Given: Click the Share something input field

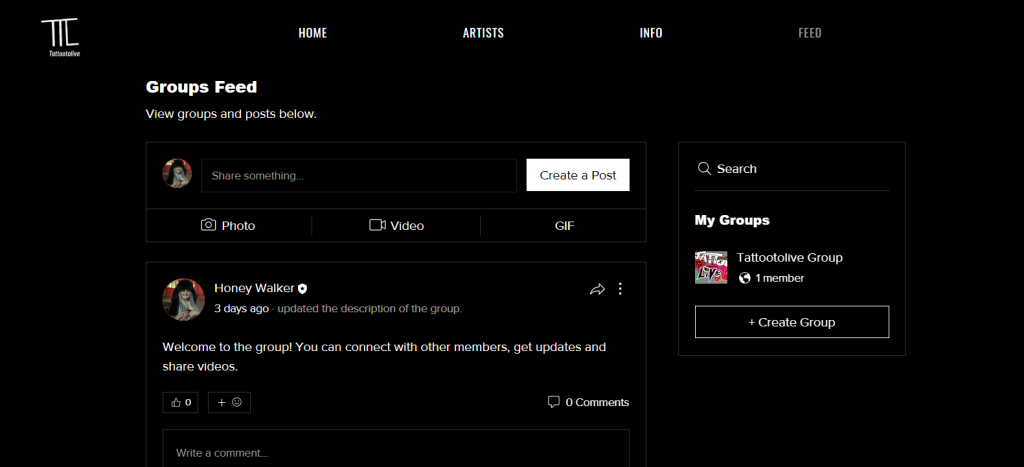Looking at the screenshot, I should (360, 175).
